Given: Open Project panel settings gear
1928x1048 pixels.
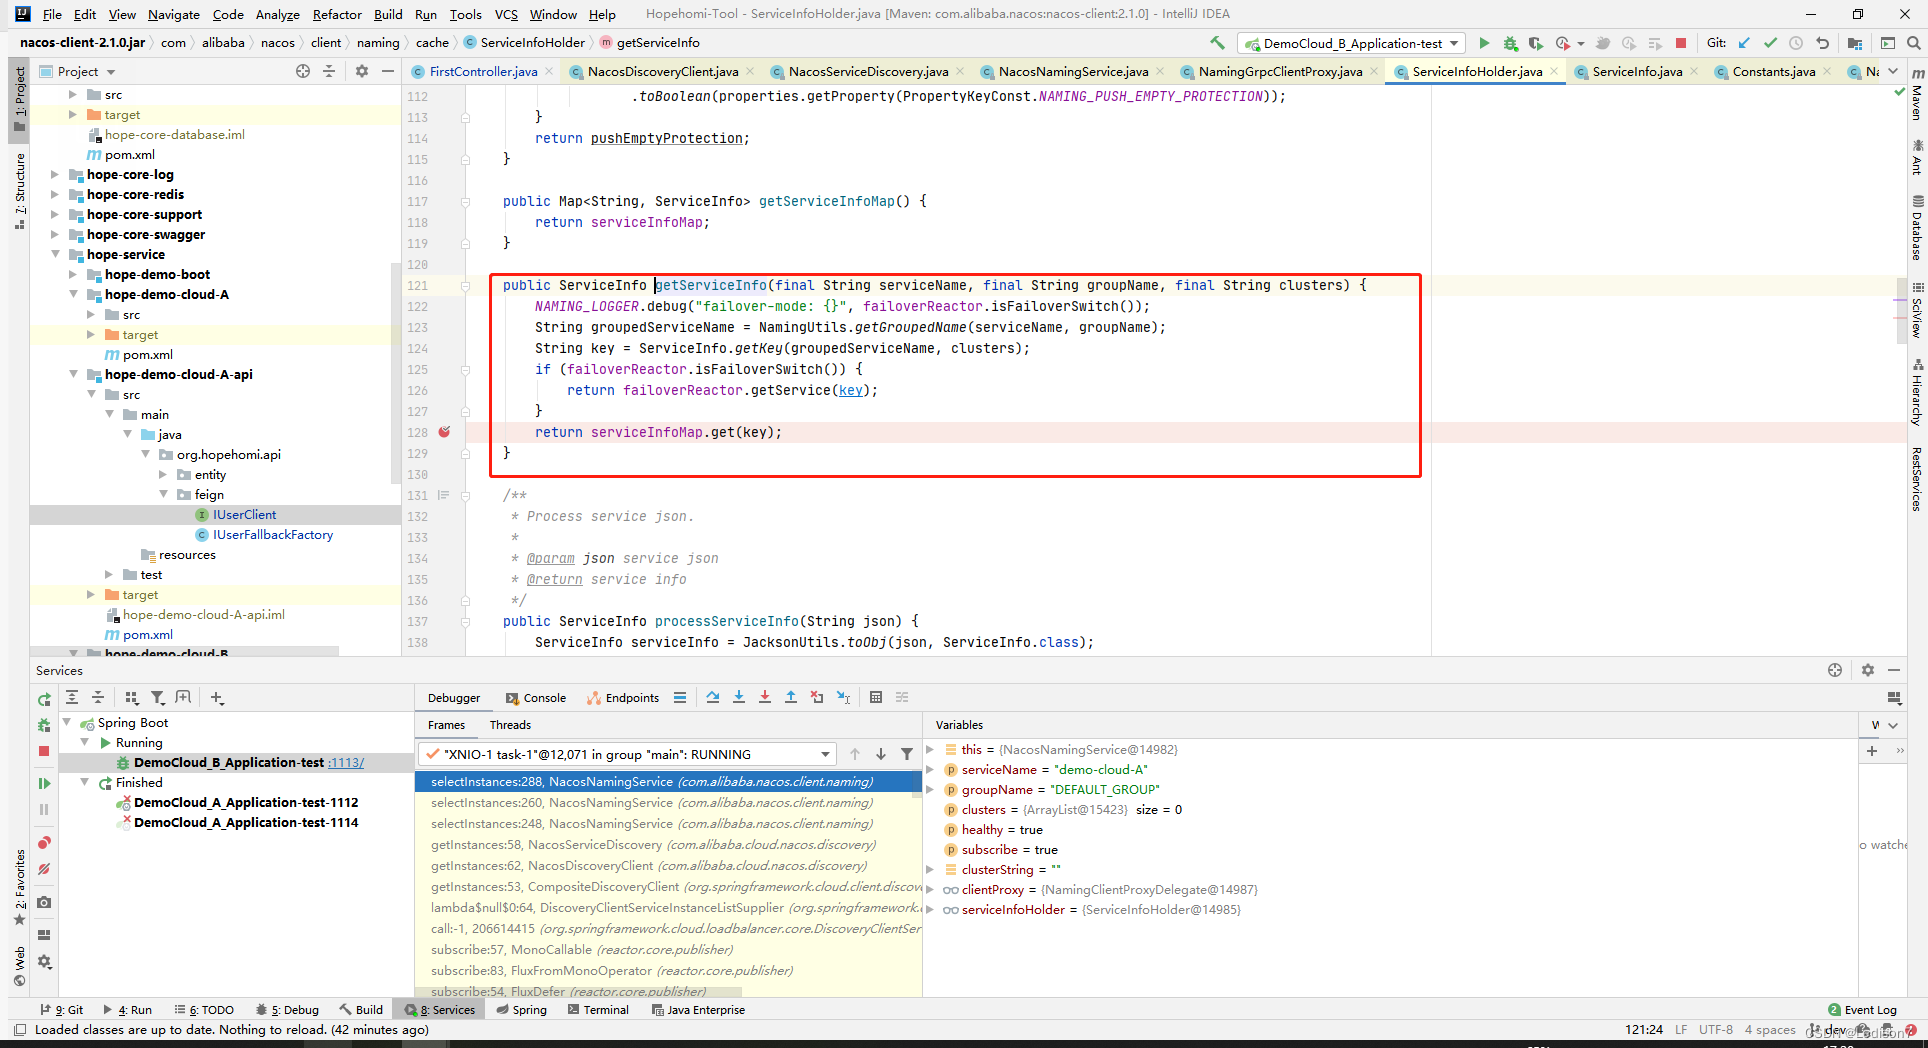Looking at the screenshot, I should tap(362, 71).
